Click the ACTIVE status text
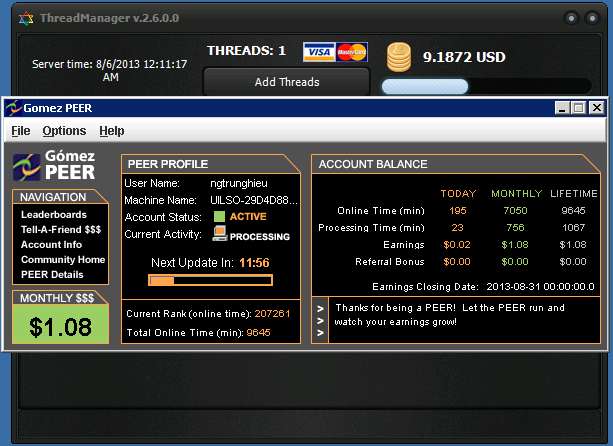This screenshot has height=446, width=613. point(248,217)
